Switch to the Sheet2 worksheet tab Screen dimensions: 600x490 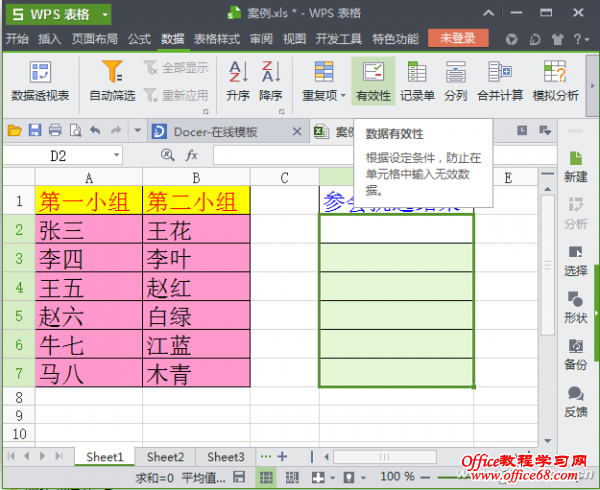point(165,457)
